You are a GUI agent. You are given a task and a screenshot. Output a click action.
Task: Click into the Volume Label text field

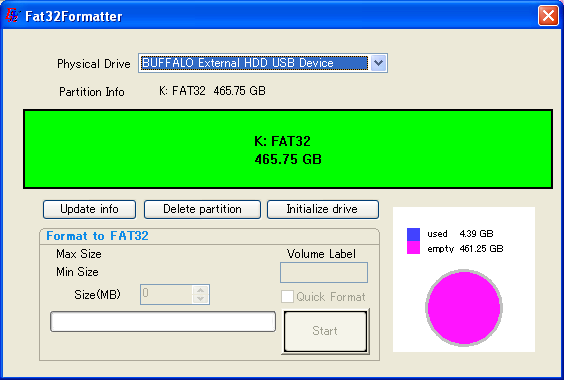[x=324, y=272]
